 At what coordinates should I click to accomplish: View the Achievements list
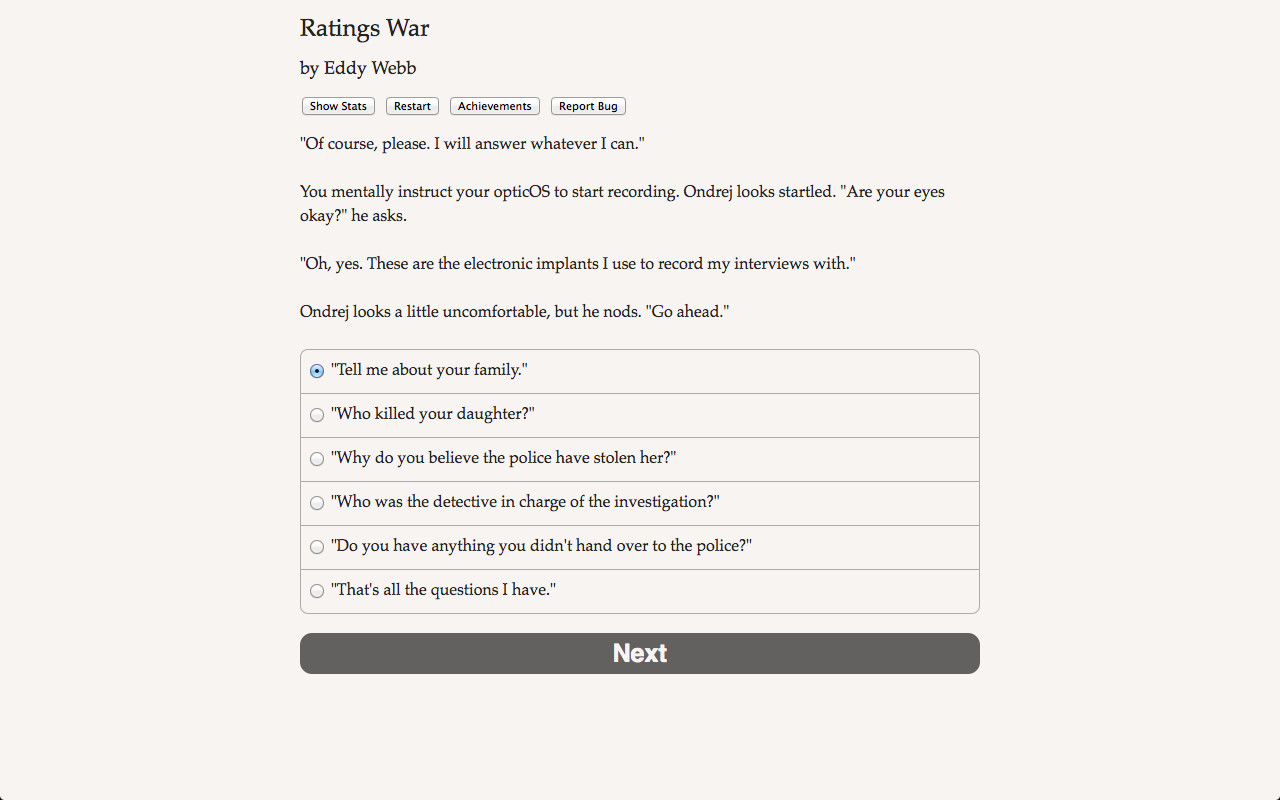(494, 106)
